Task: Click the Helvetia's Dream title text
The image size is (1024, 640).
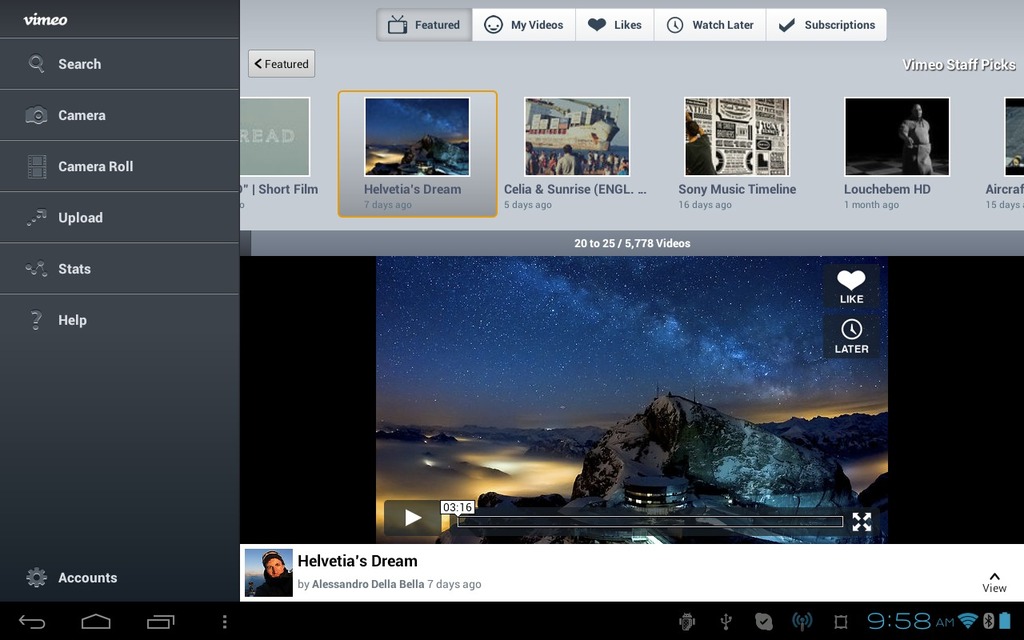Action: (x=357, y=561)
